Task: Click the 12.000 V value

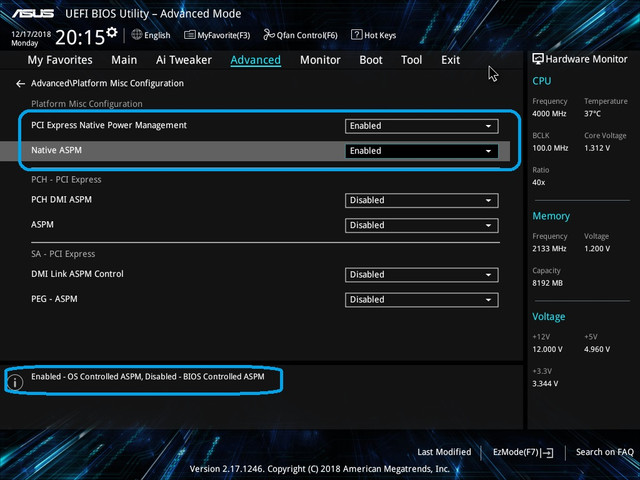Action: tap(547, 349)
